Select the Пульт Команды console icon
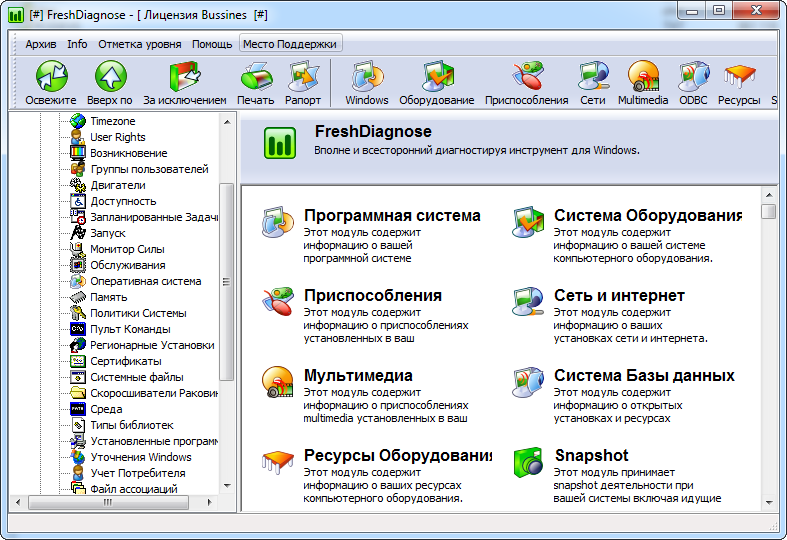The image size is (787, 540). 78,329
